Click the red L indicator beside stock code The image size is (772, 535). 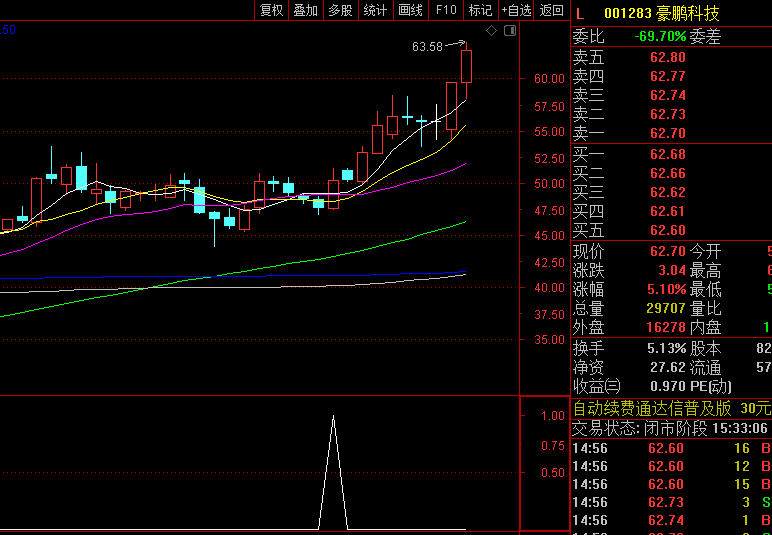[580, 14]
